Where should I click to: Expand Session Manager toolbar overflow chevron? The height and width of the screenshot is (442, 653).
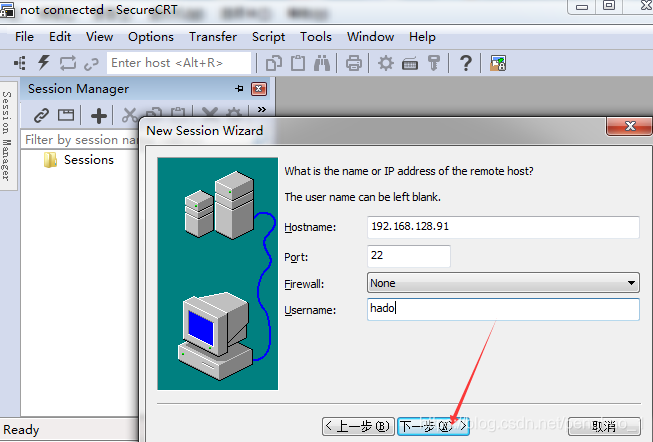click(x=262, y=110)
